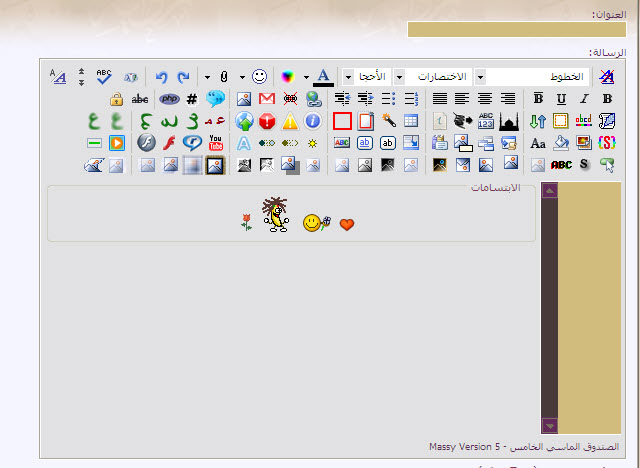640x468 pixels.
Task: Click the Redo arrow icon
Action: coord(183,77)
